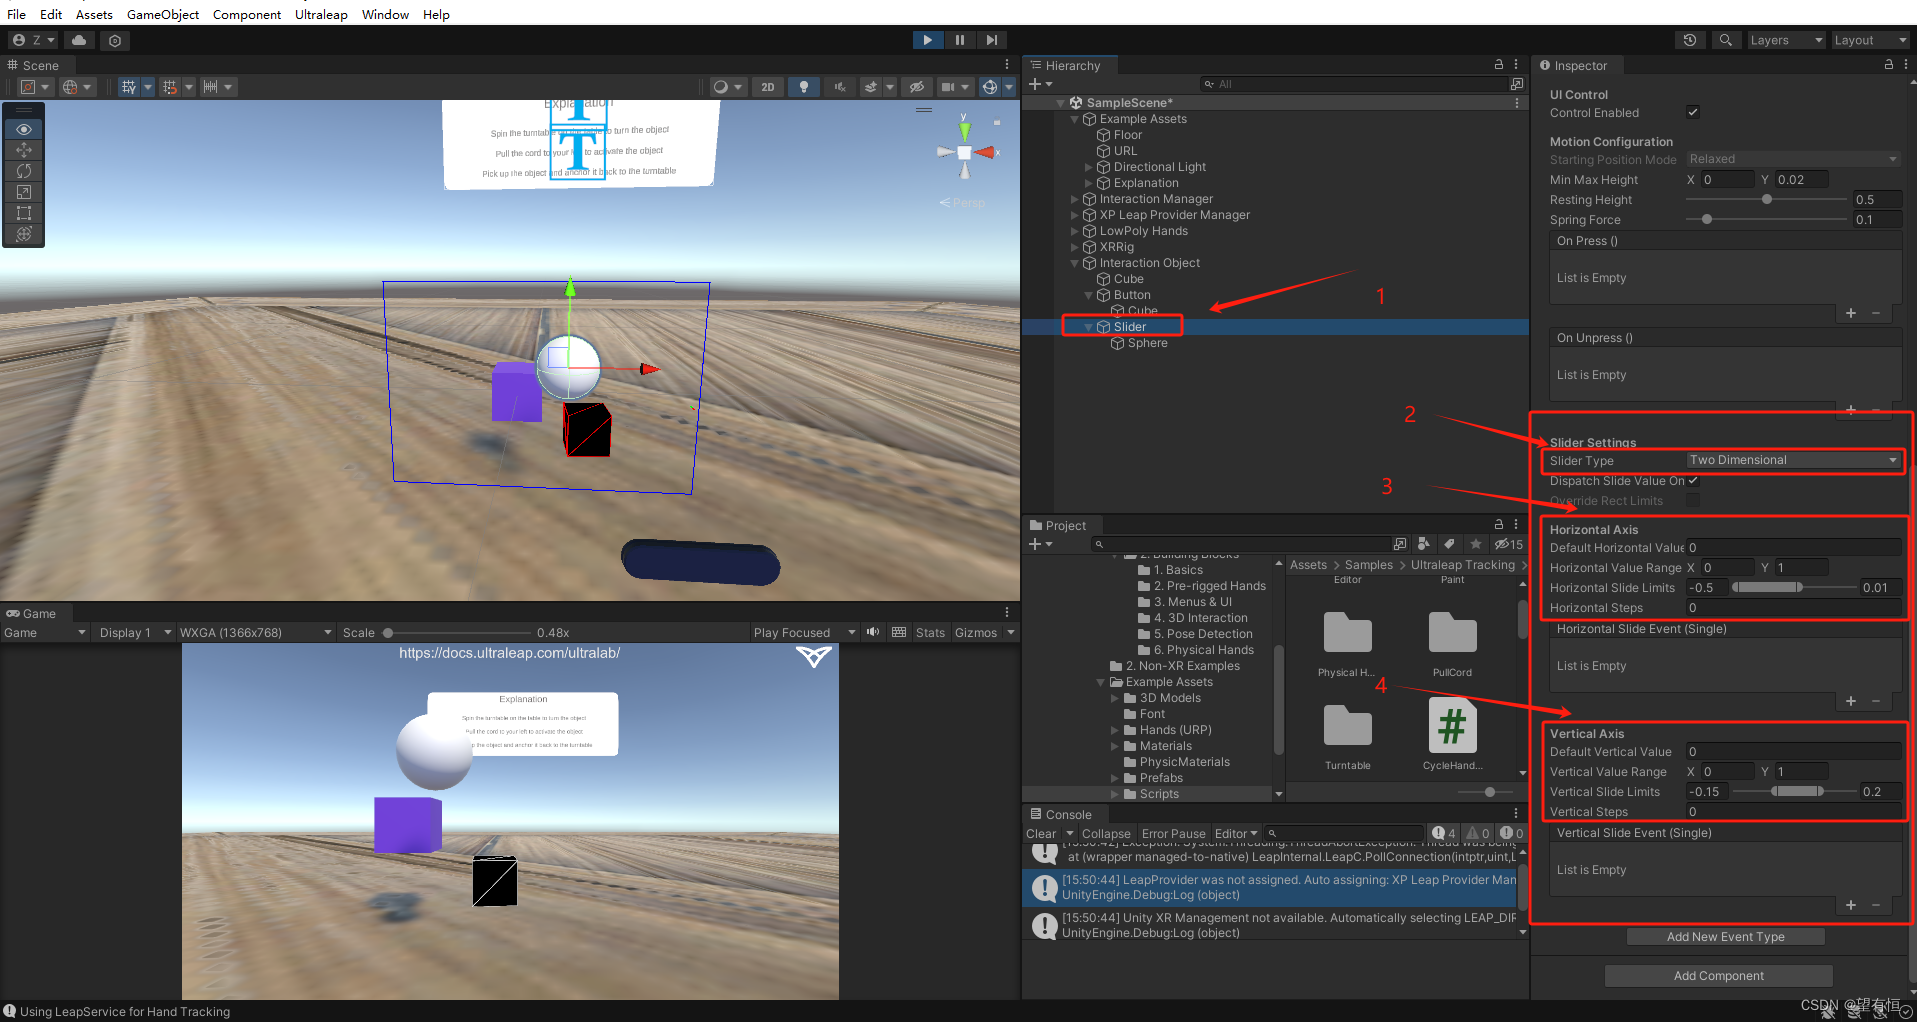Collapse the Slider object in Hierarchy
The image size is (1917, 1022).
coord(1089,327)
